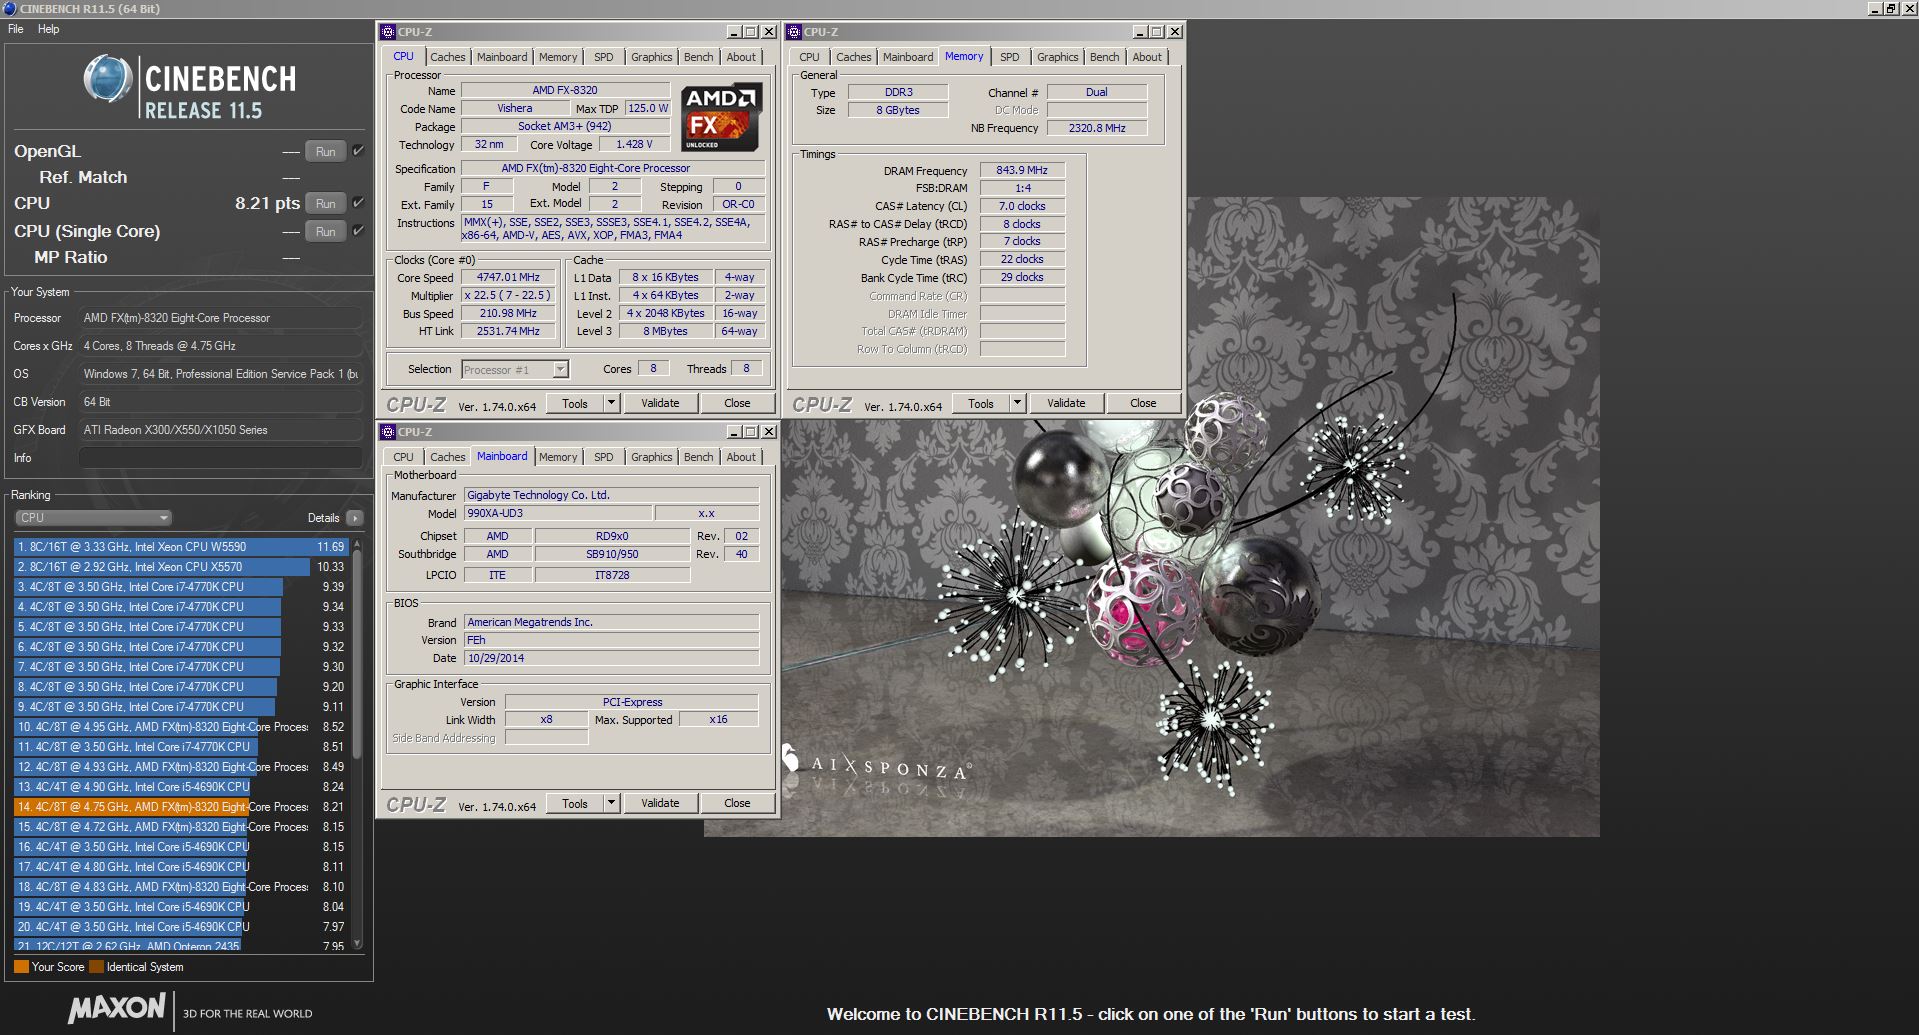Screen dimensions: 1919x1035
Task: Run the OpenGL benchmark
Action: click(326, 152)
